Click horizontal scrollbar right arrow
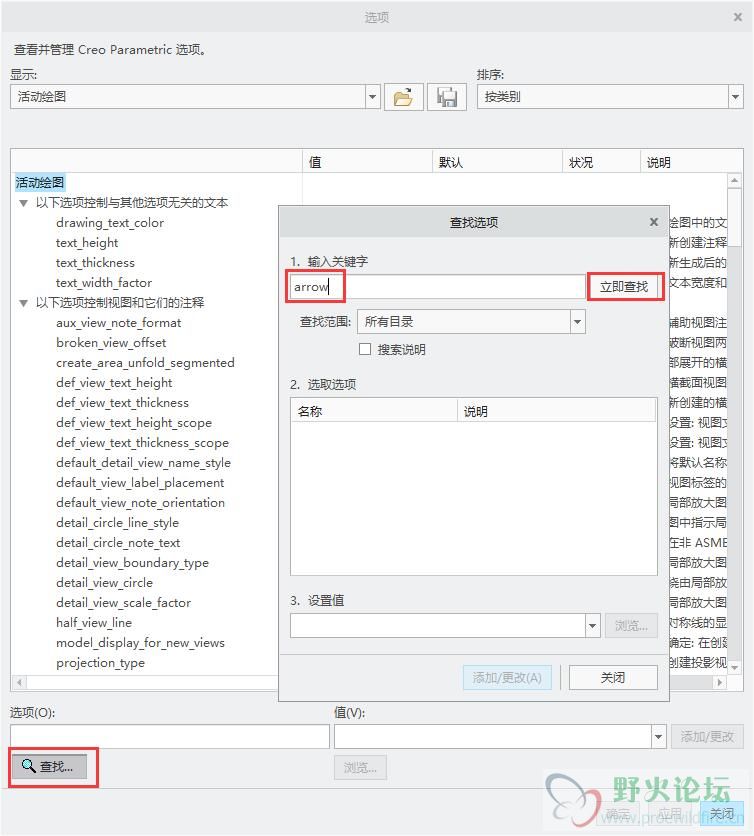754x836 pixels. point(719,682)
